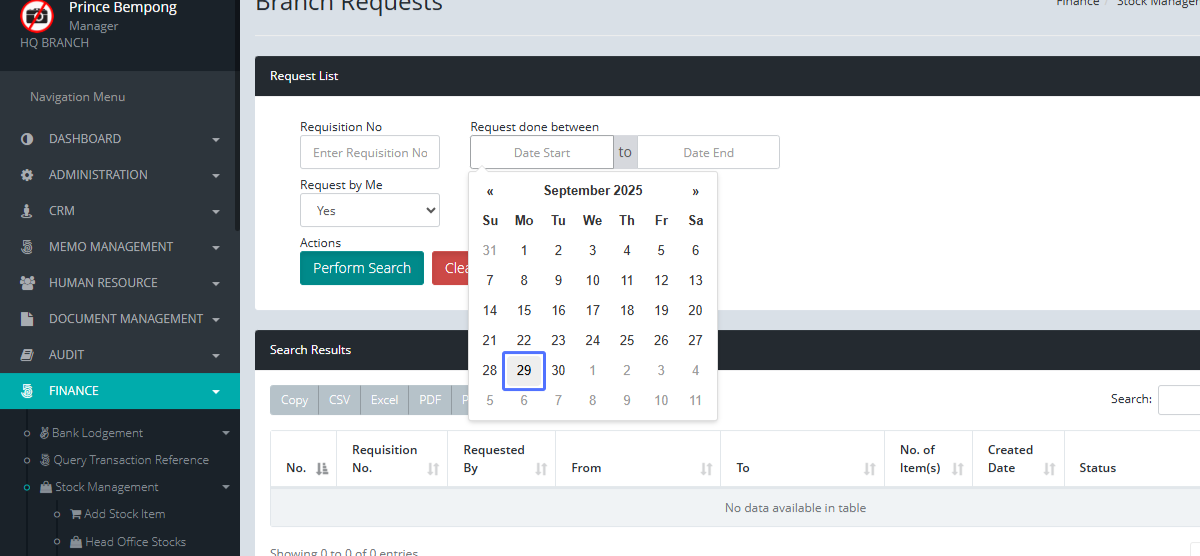
Task: Click the Document Management file icon
Action: [x=27, y=319]
